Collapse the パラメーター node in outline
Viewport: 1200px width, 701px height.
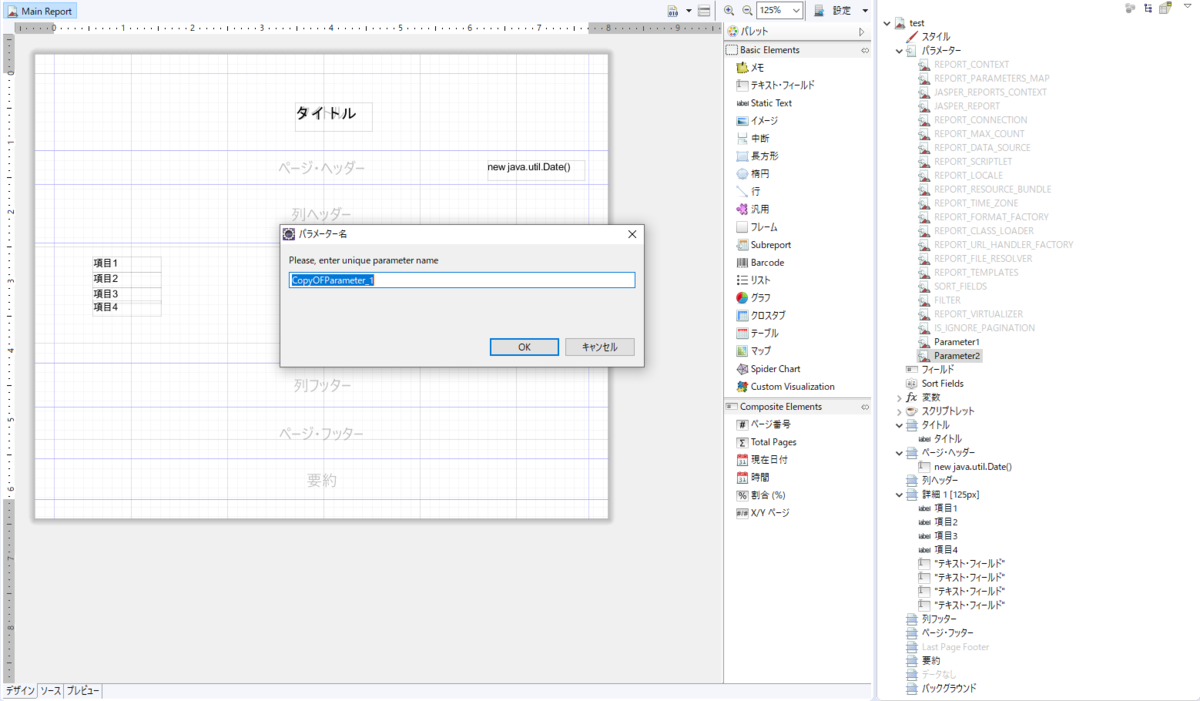[x=899, y=50]
